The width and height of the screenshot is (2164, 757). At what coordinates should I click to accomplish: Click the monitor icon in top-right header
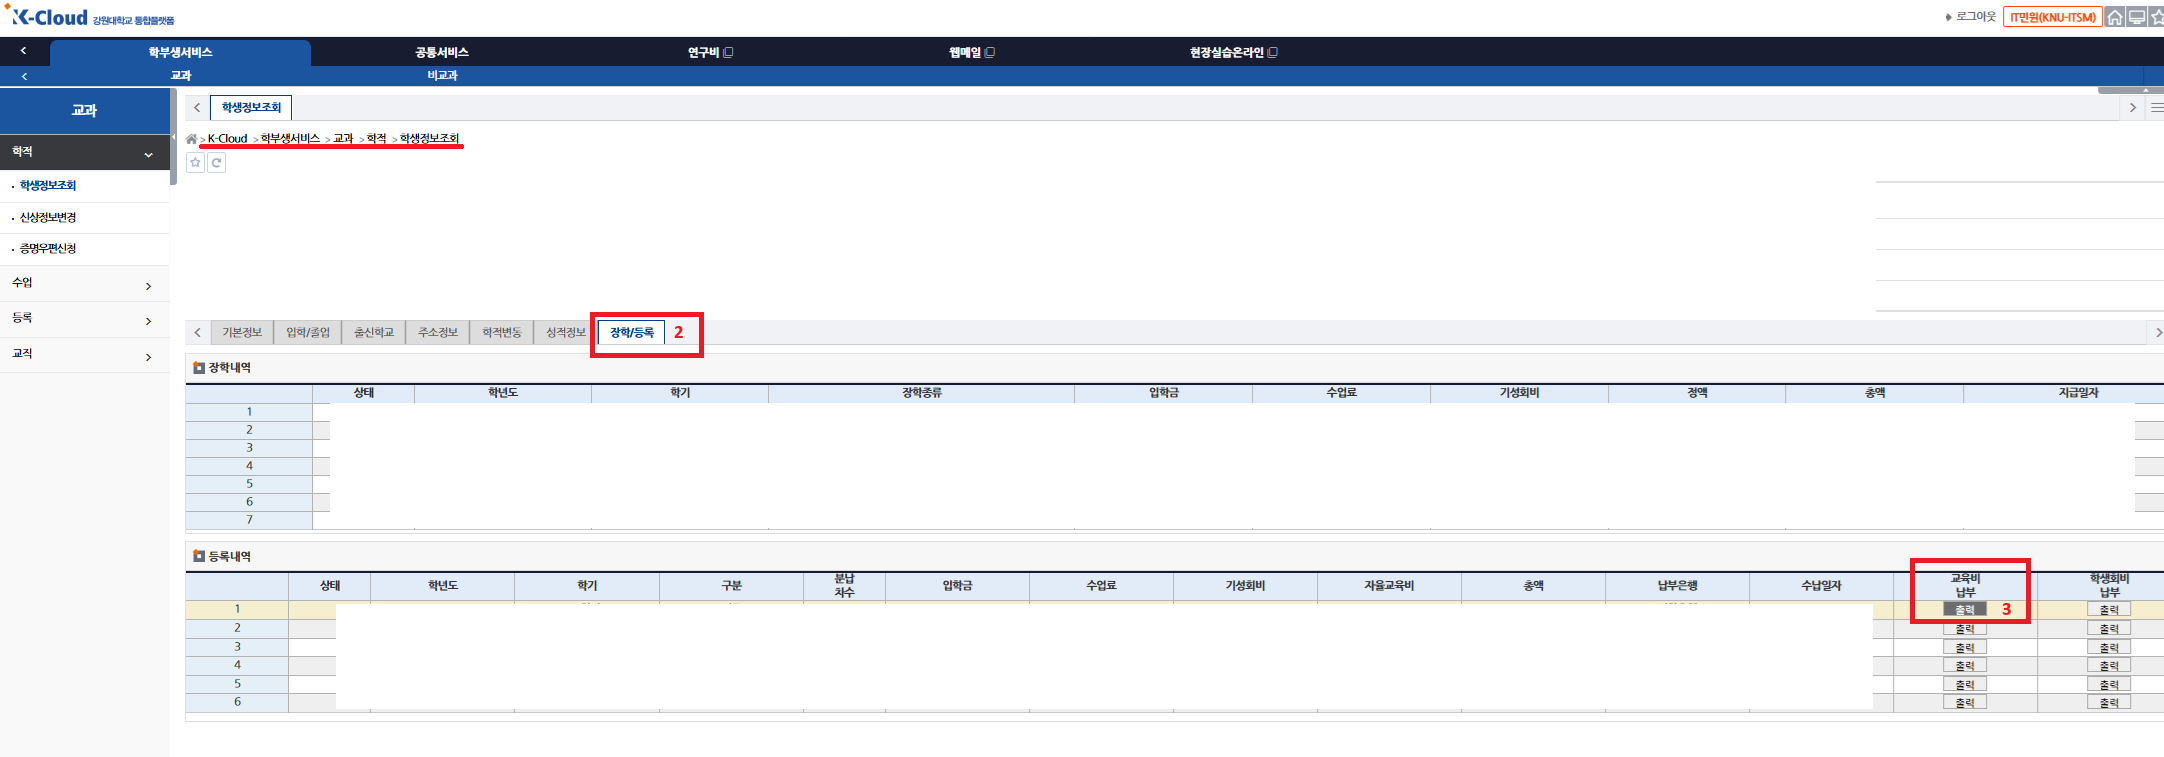2136,17
